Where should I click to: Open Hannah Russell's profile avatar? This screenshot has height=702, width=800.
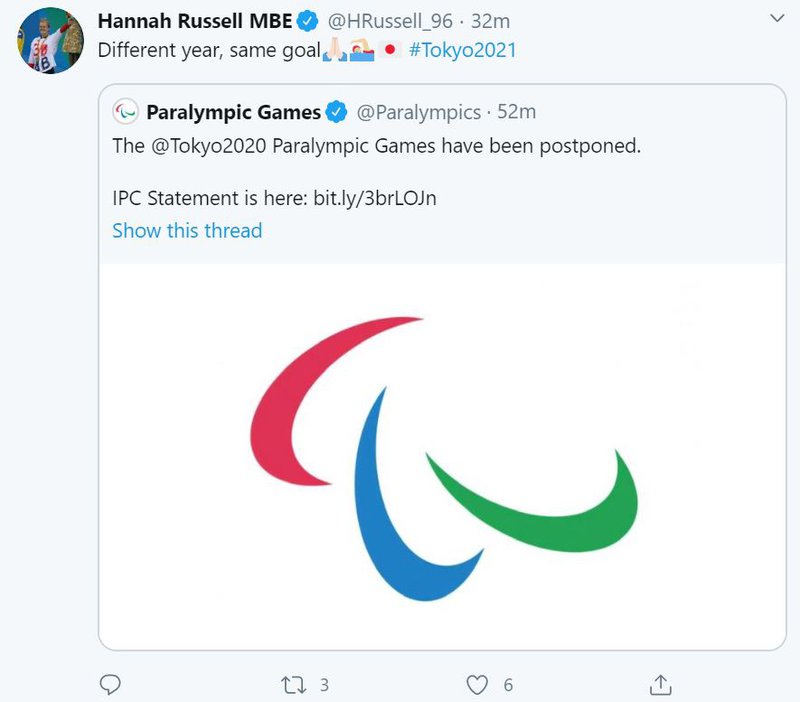(x=51, y=41)
